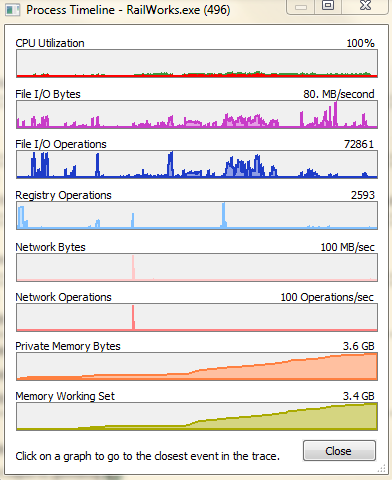Click the first Registry Operations spike at start
This screenshot has height=480, width=392.
click(x=21, y=217)
